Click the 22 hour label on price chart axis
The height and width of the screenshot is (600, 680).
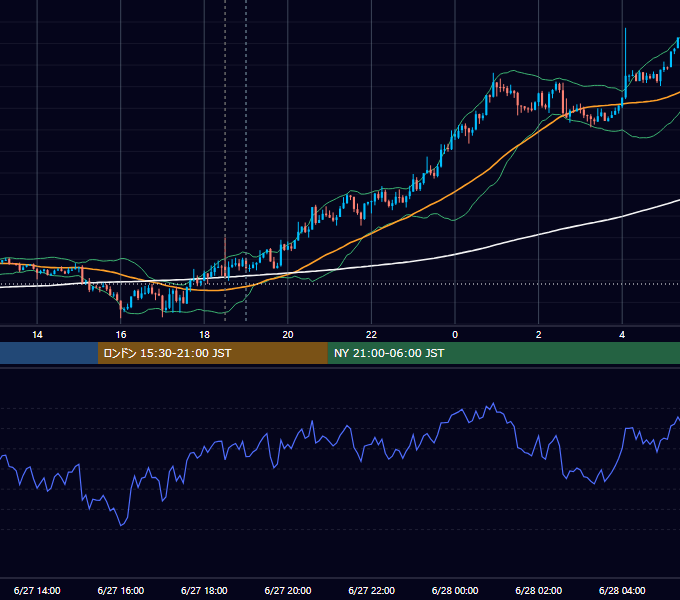pos(371,335)
